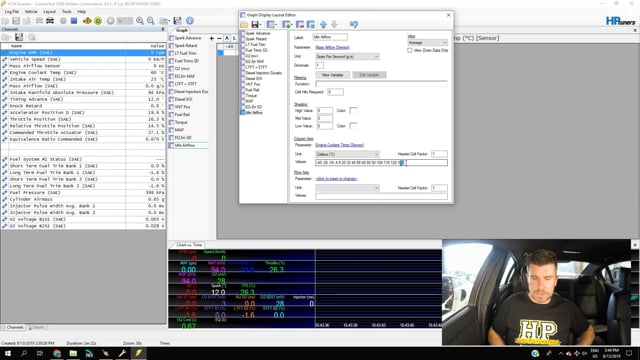Click the Function filtering input field
This screenshot has width=640, height=360.
click(381, 84)
